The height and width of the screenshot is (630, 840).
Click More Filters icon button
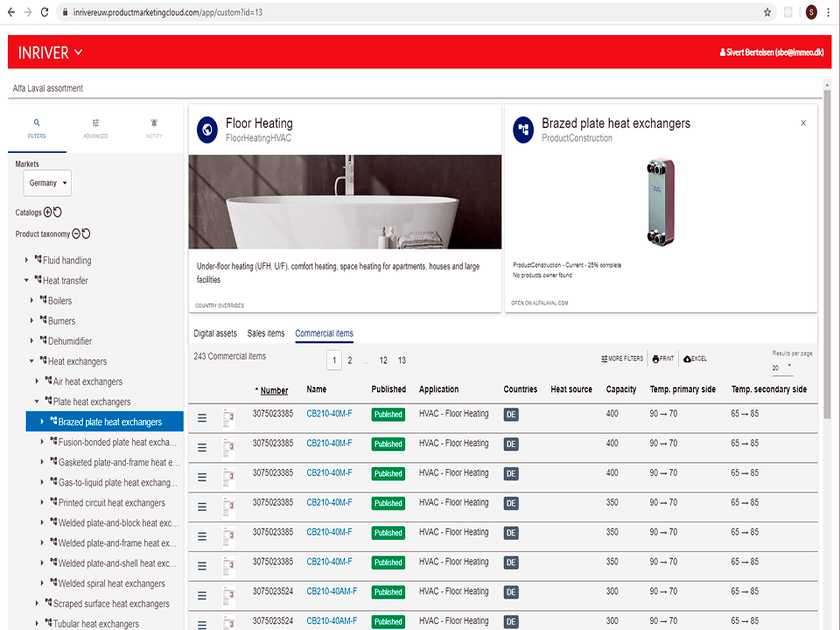622,359
